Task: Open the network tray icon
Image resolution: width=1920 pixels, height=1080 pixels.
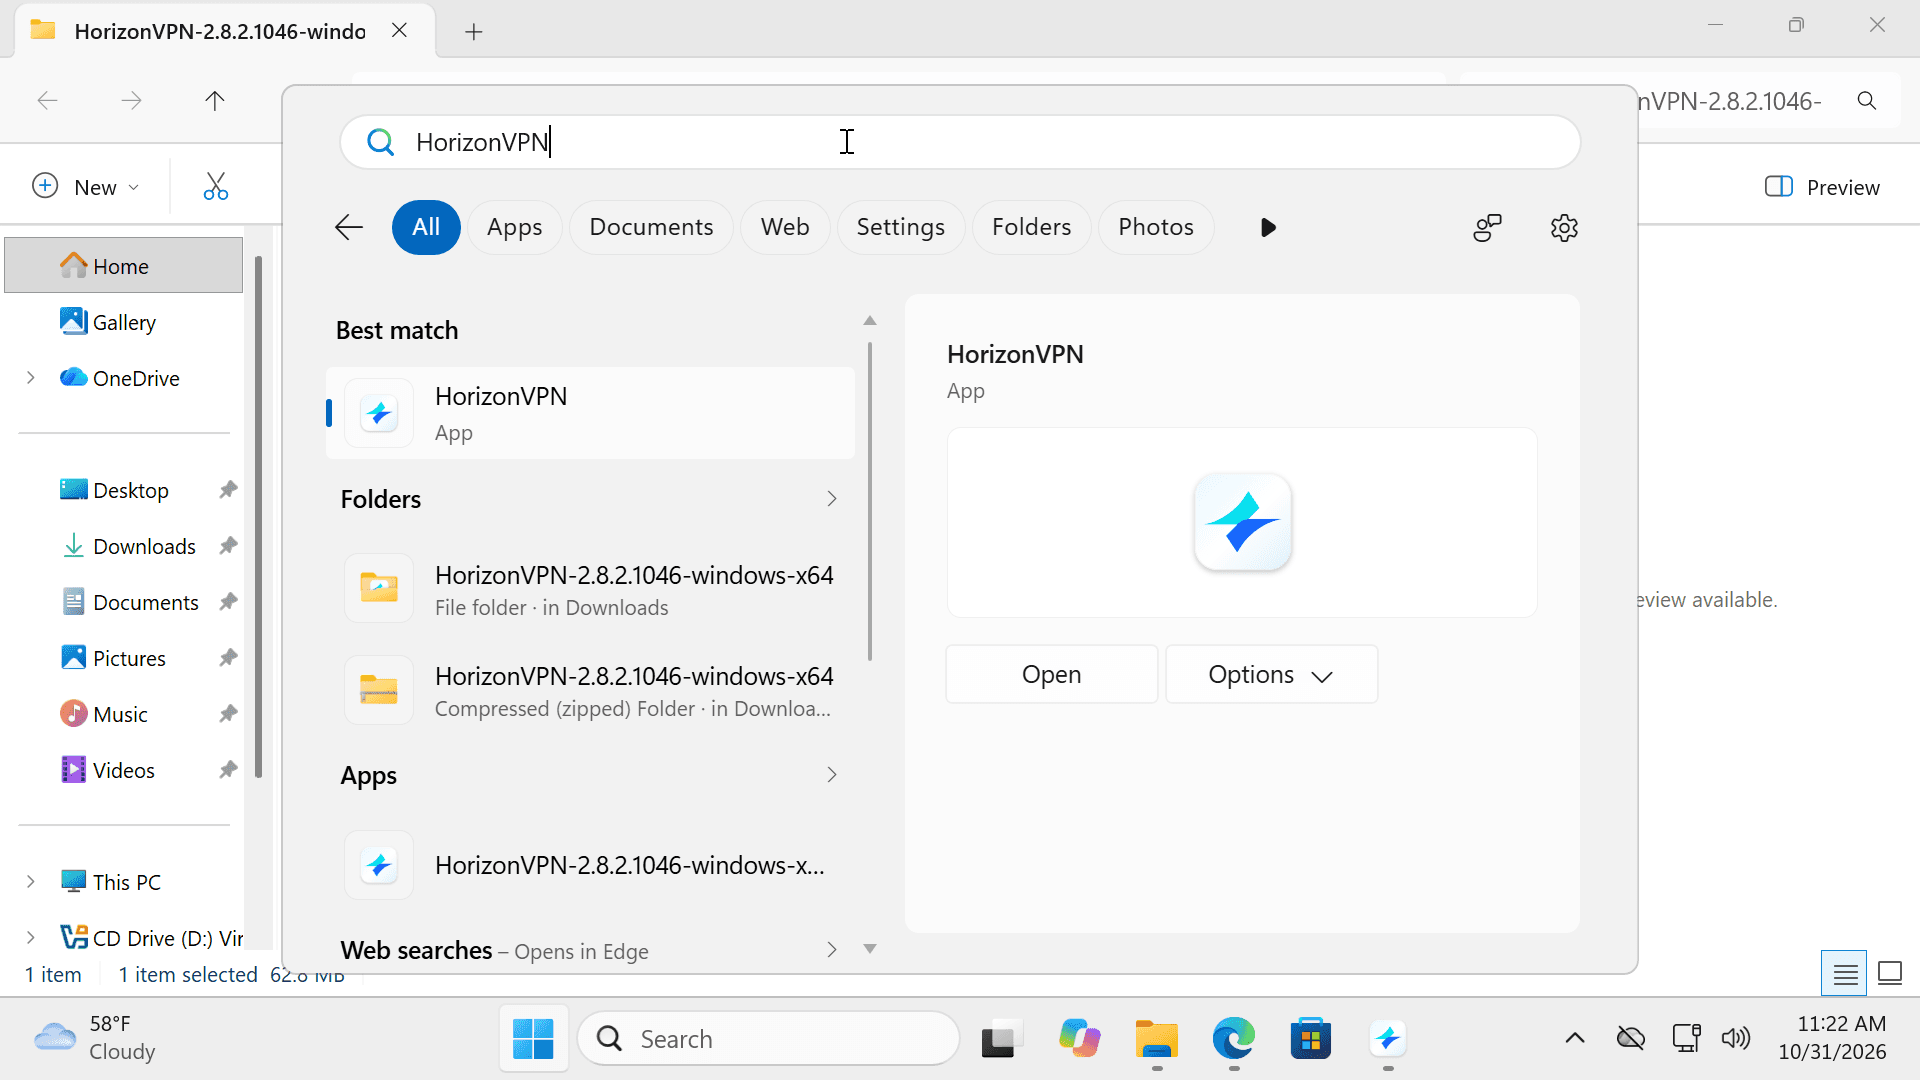Action: pos(1686,1038)
